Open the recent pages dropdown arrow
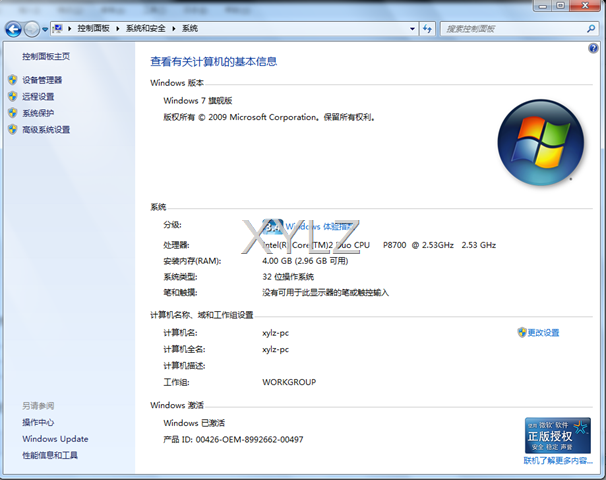Screen dimensions: 606x480 [x=45, y=30]
